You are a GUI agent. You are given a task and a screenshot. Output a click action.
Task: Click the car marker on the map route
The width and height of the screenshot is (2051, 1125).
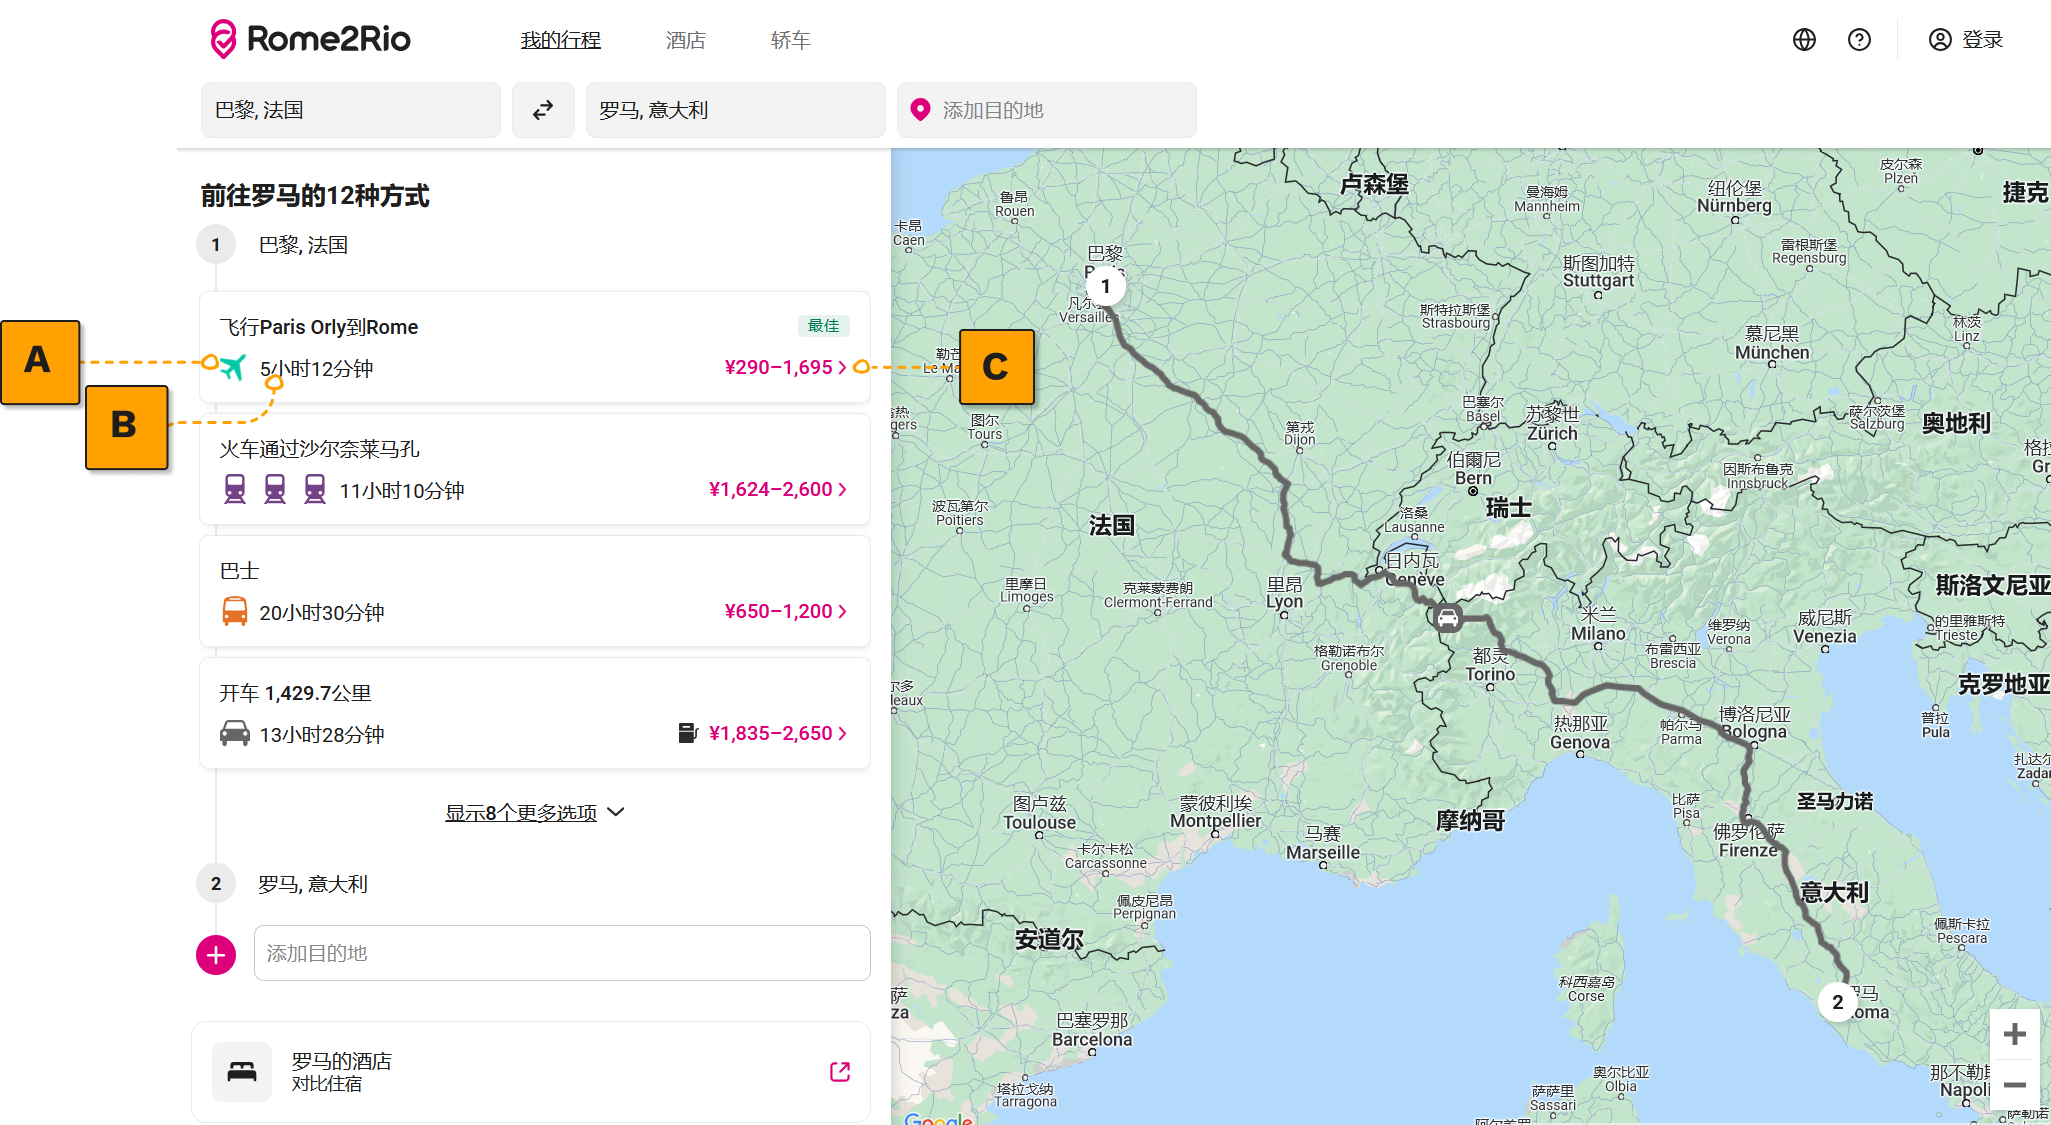pos(1447,618)
